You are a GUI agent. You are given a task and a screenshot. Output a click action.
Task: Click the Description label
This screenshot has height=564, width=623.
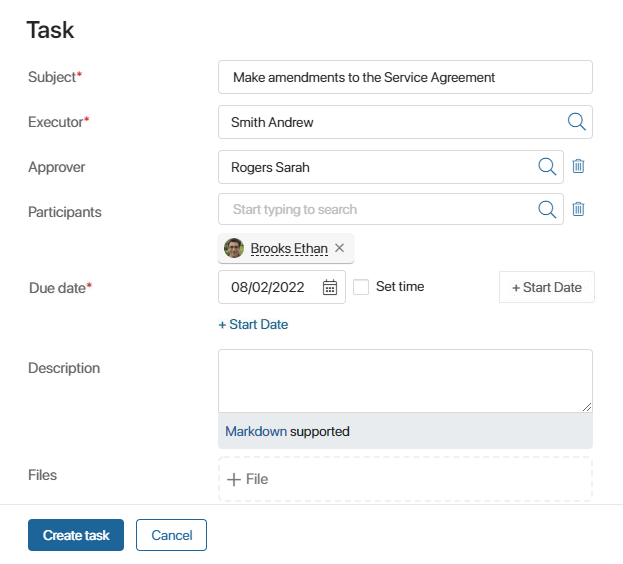(x=64, y=368)
